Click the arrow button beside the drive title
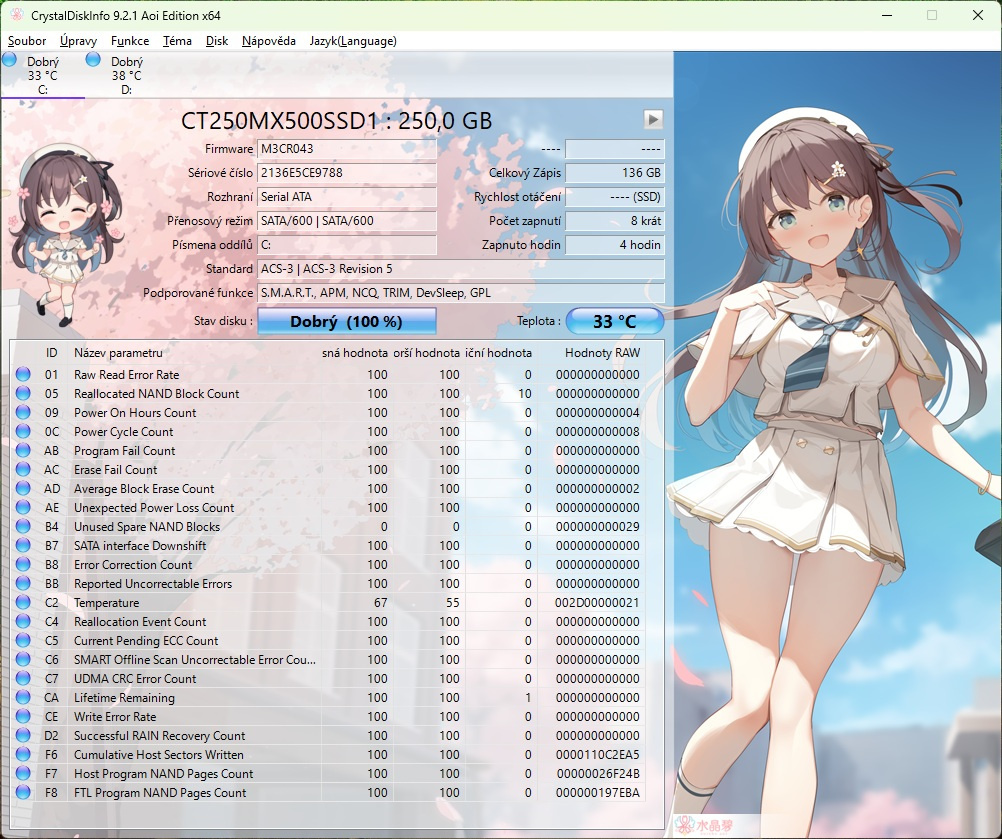Screen dimensions: 1002x839 [653, 119]
